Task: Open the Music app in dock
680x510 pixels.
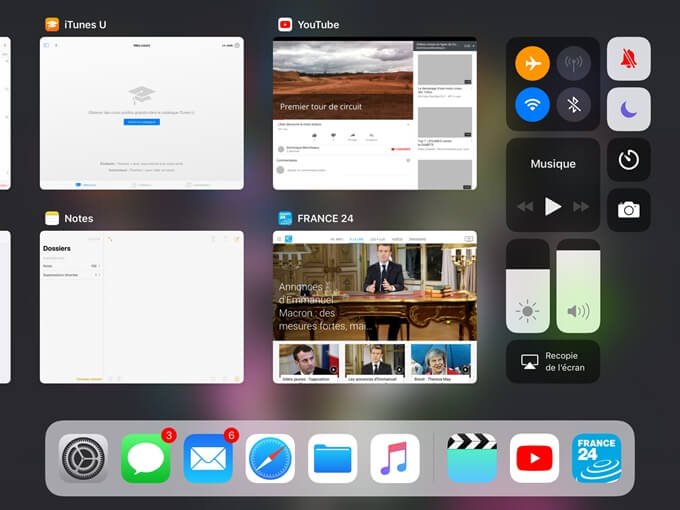Action: [x=395, y=458]
